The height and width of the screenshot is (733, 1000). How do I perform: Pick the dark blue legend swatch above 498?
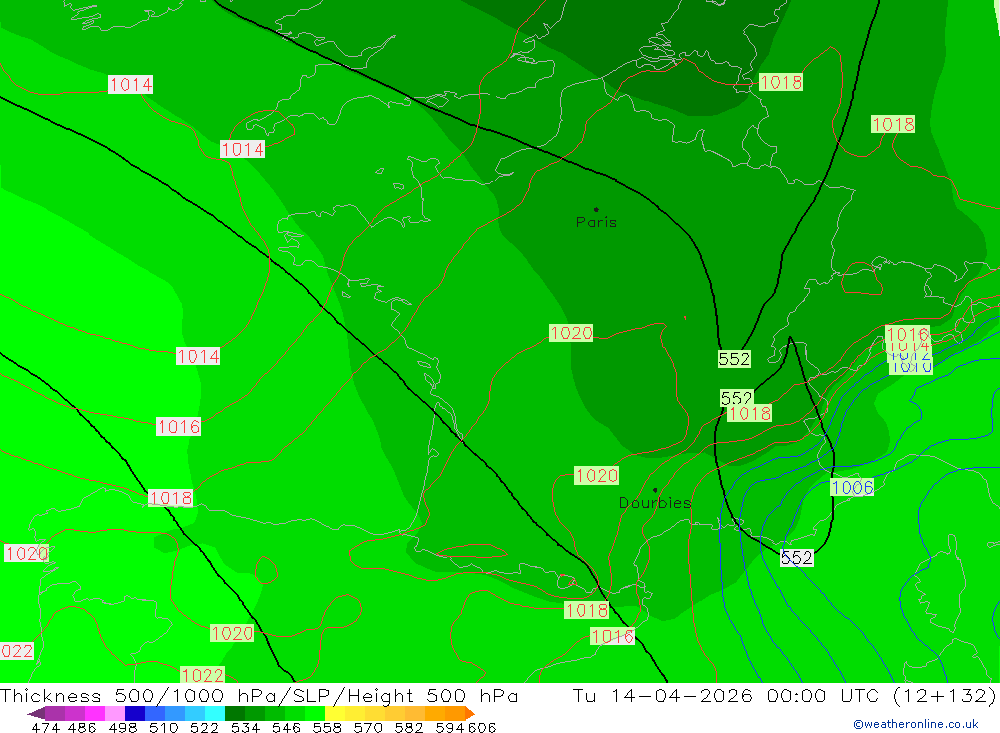135,713
